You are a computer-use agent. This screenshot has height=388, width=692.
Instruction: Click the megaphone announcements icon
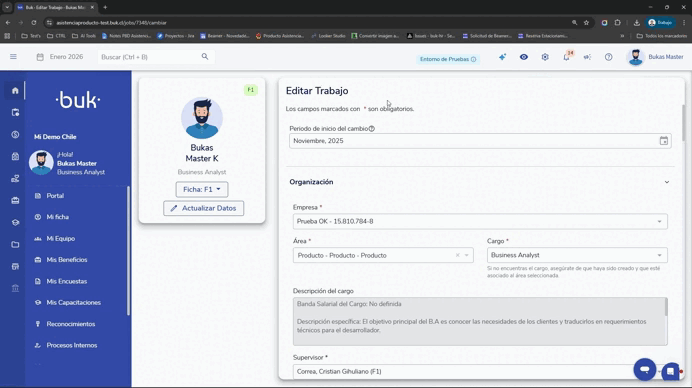[587, 57]
